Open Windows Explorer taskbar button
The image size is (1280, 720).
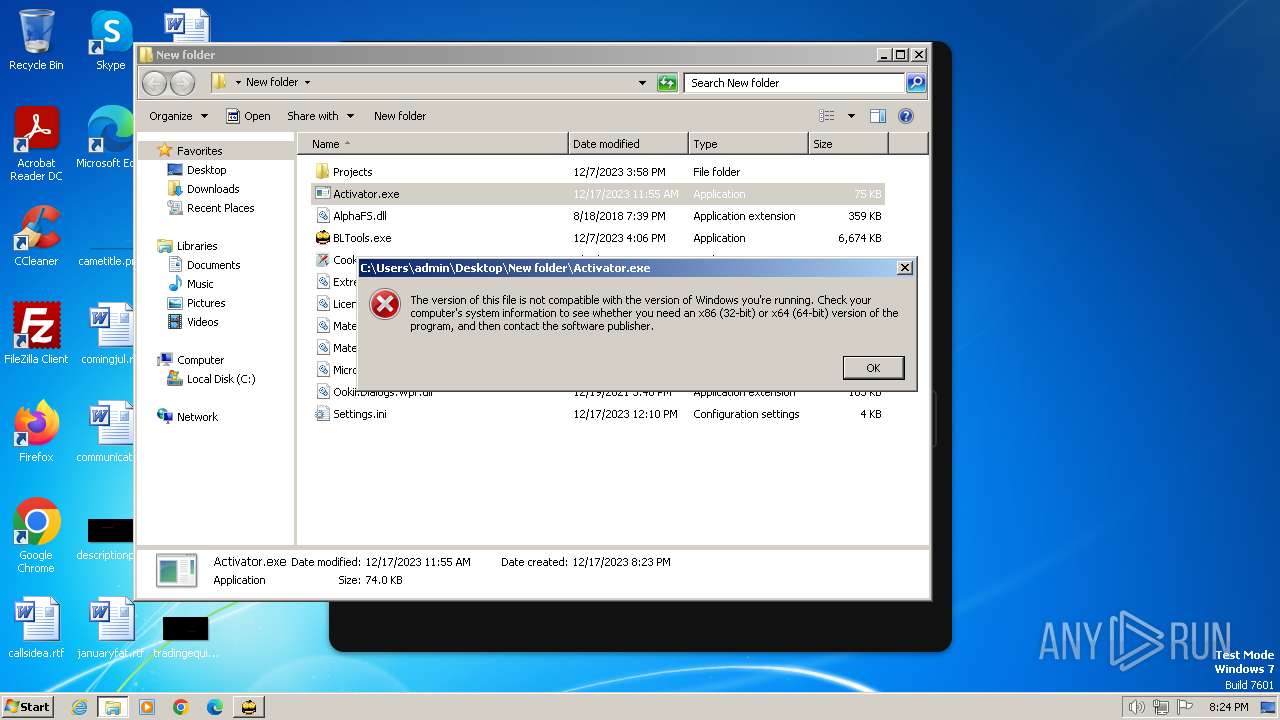point(113,707)
